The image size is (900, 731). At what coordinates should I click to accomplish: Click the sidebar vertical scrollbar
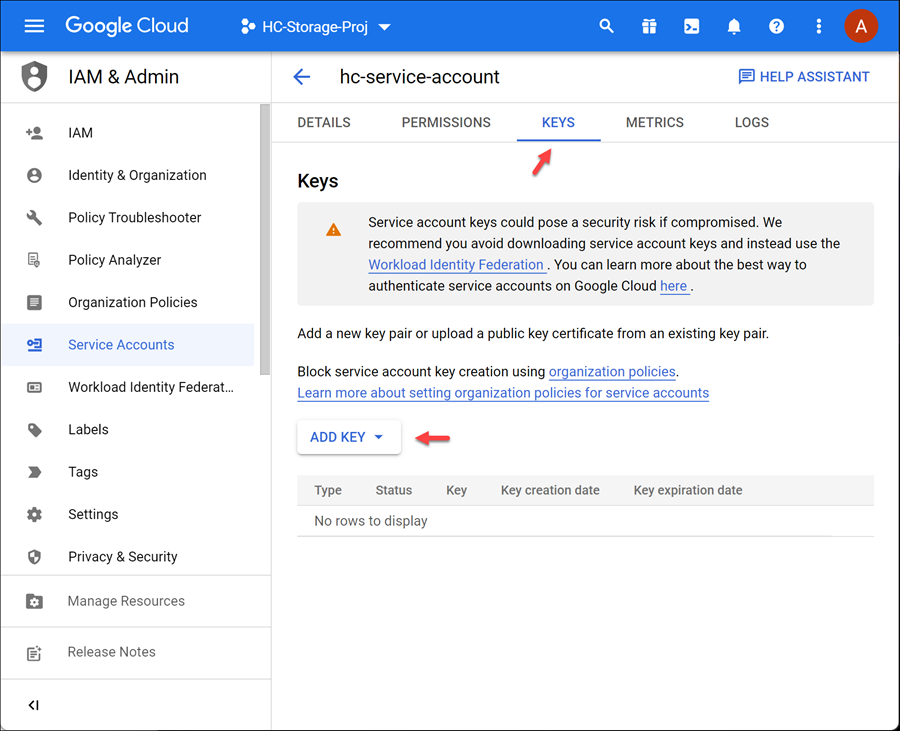point(265,240)
